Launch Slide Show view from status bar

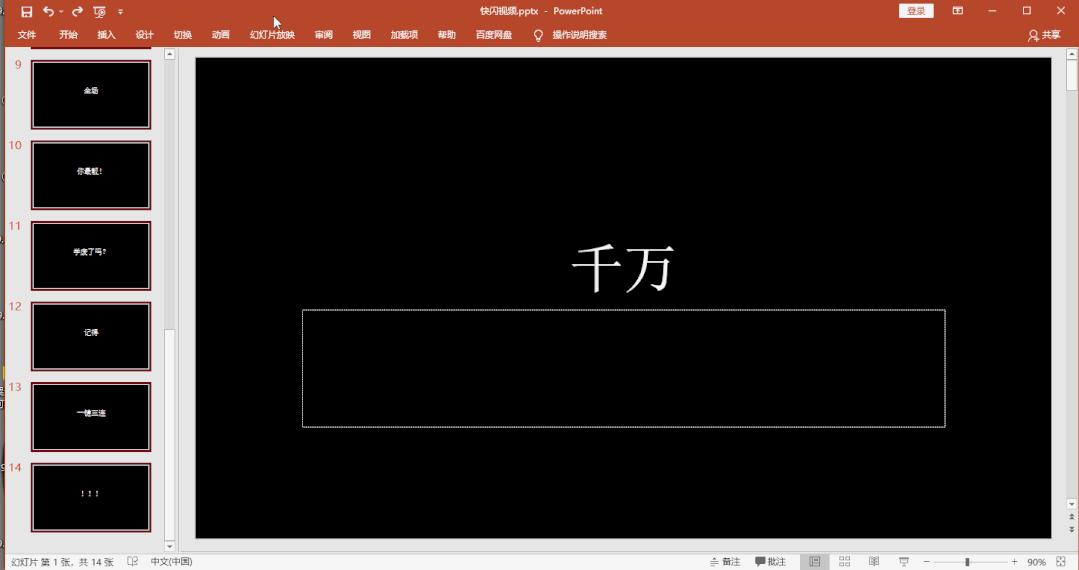[904, 562]
